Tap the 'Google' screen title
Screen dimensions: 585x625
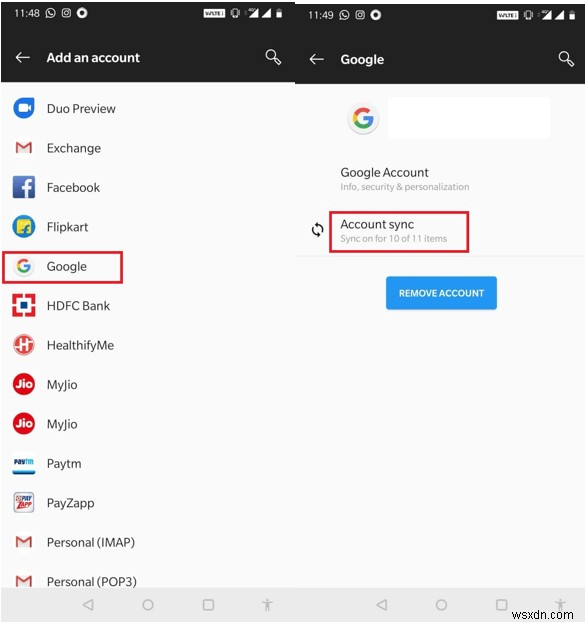pos(362,60)
